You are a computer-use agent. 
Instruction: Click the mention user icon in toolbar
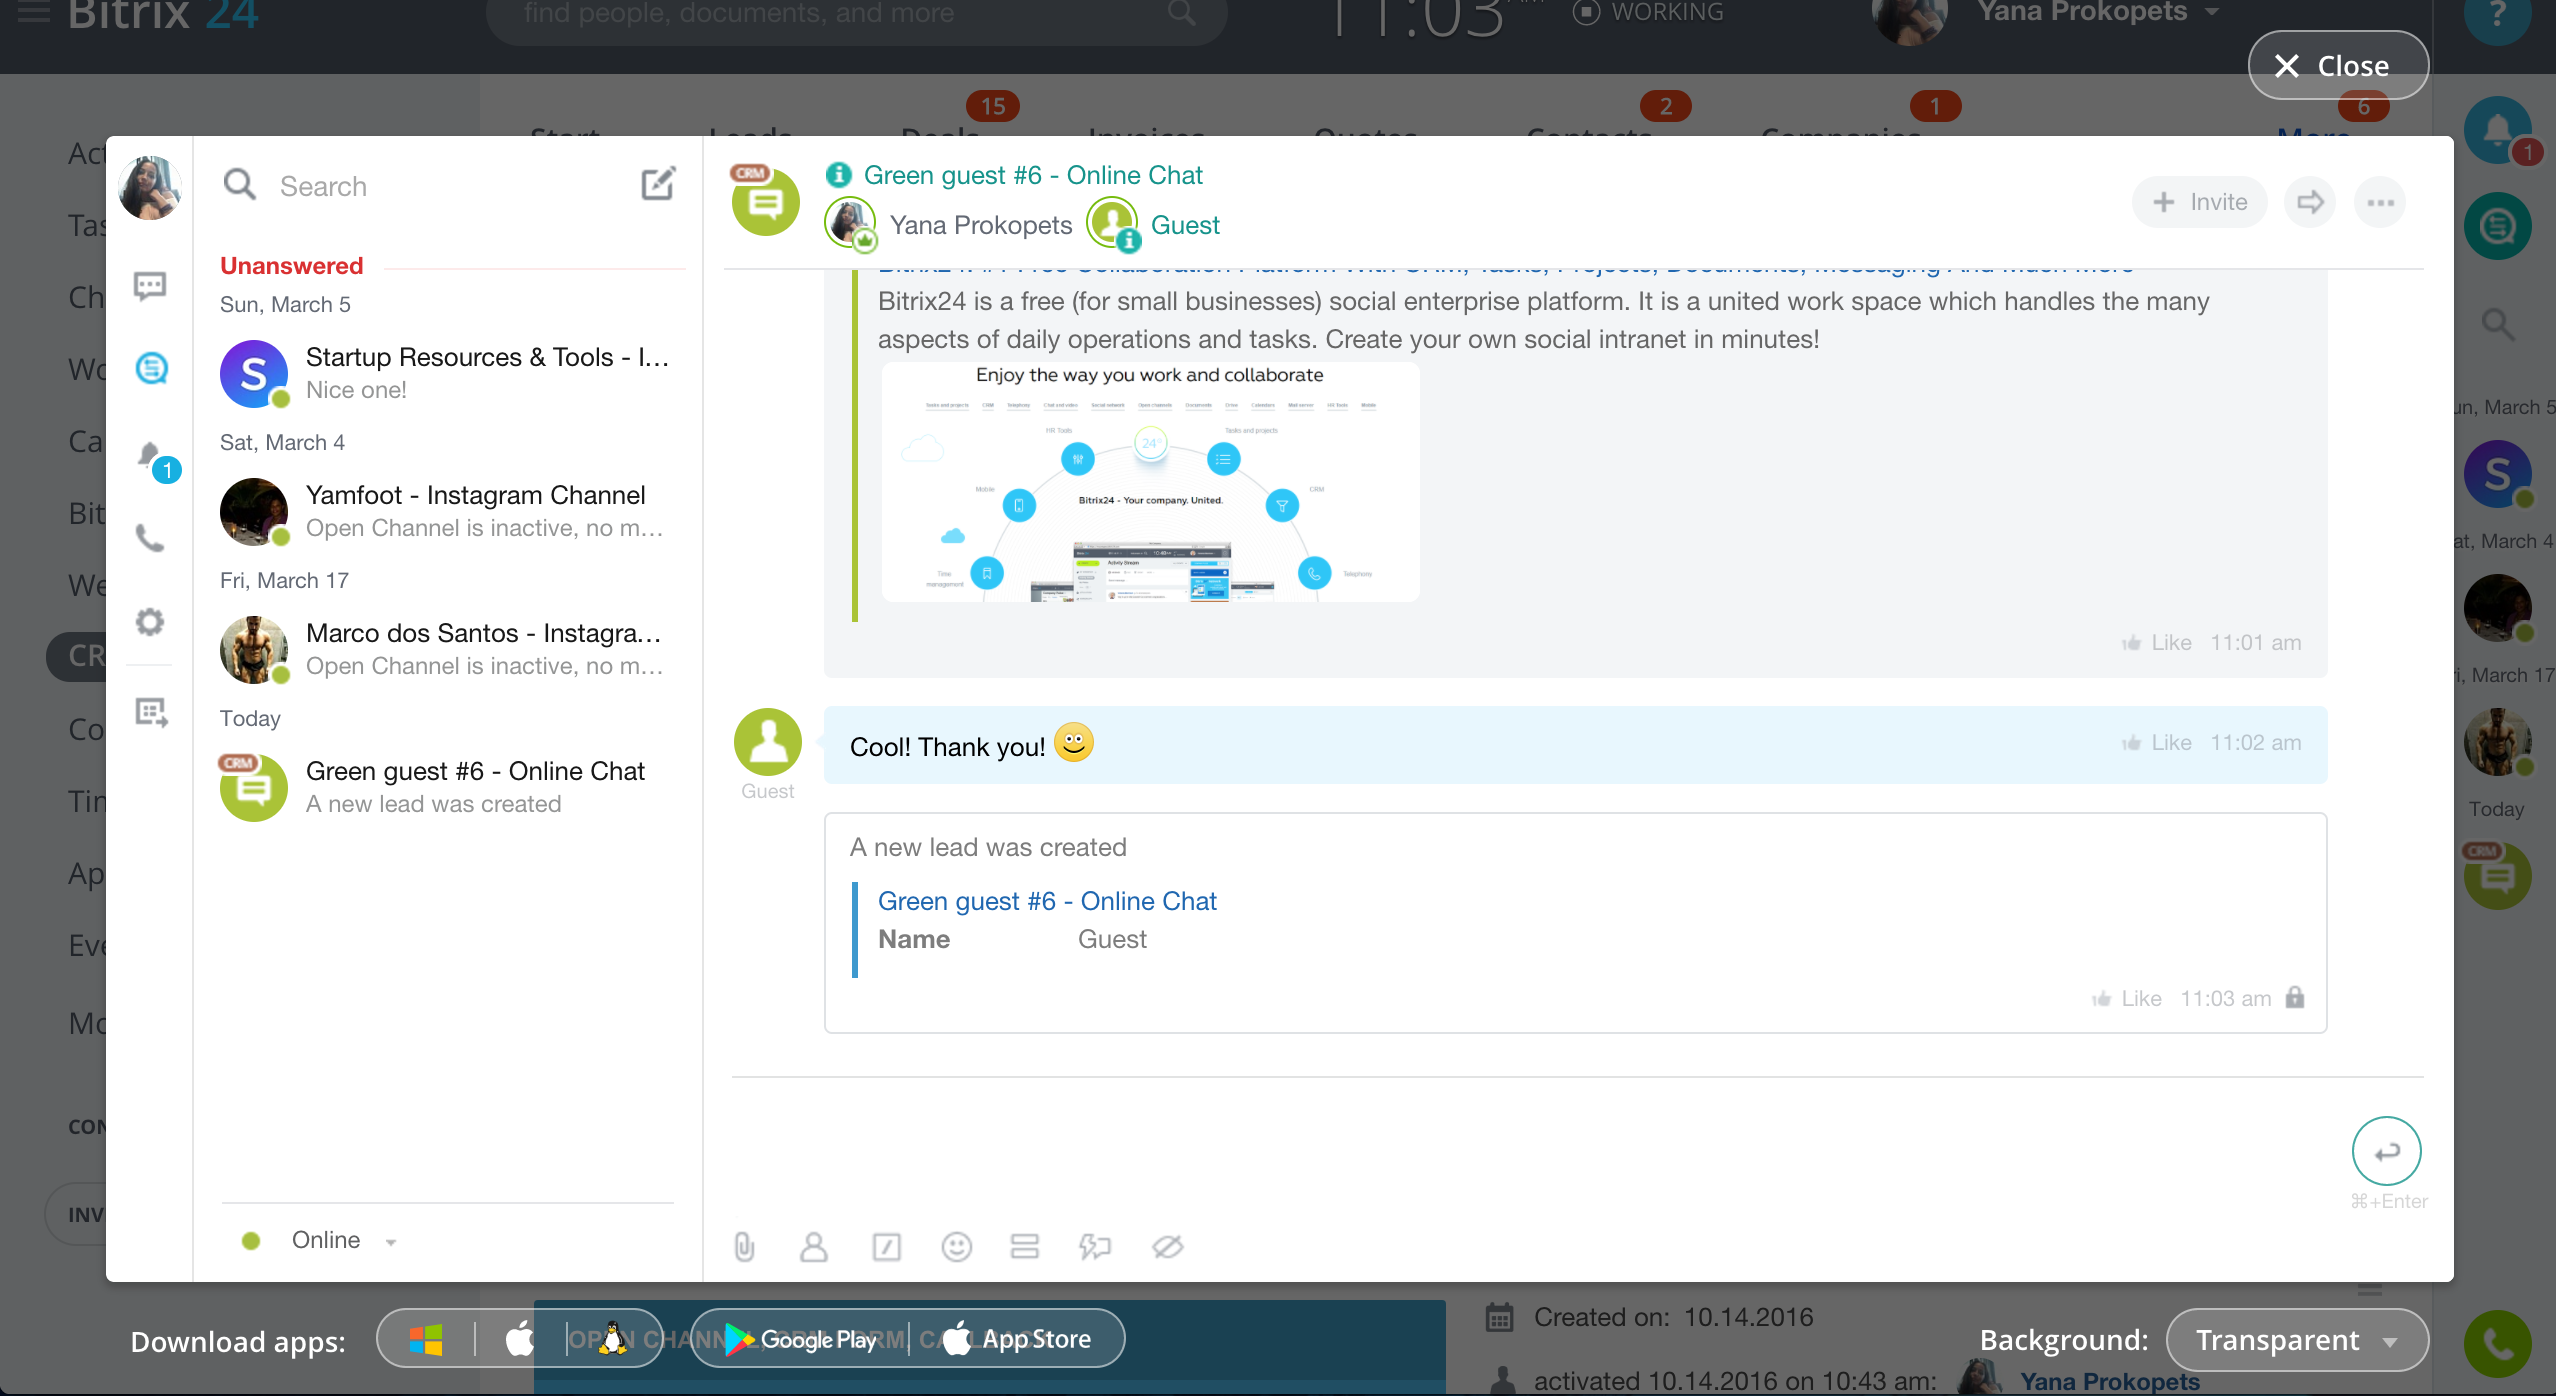point(814,1246)
